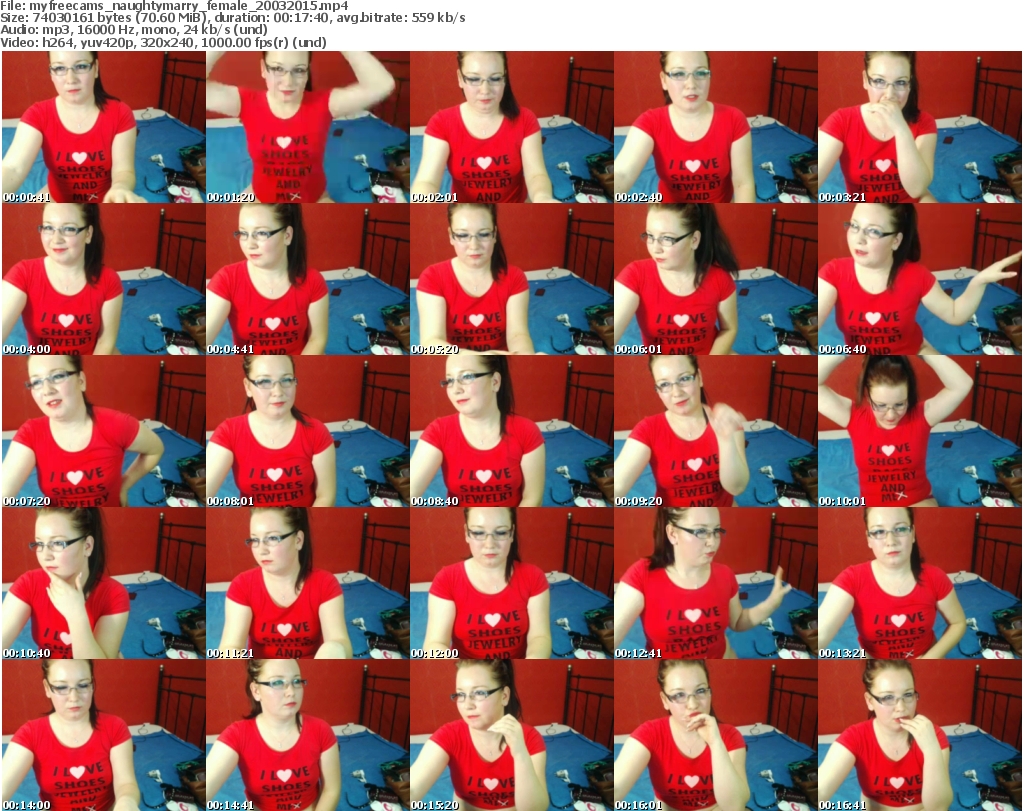Select the thumbnail stamped 00:14:00
The width and height of the screenshot is (1024, 811).
104,736
